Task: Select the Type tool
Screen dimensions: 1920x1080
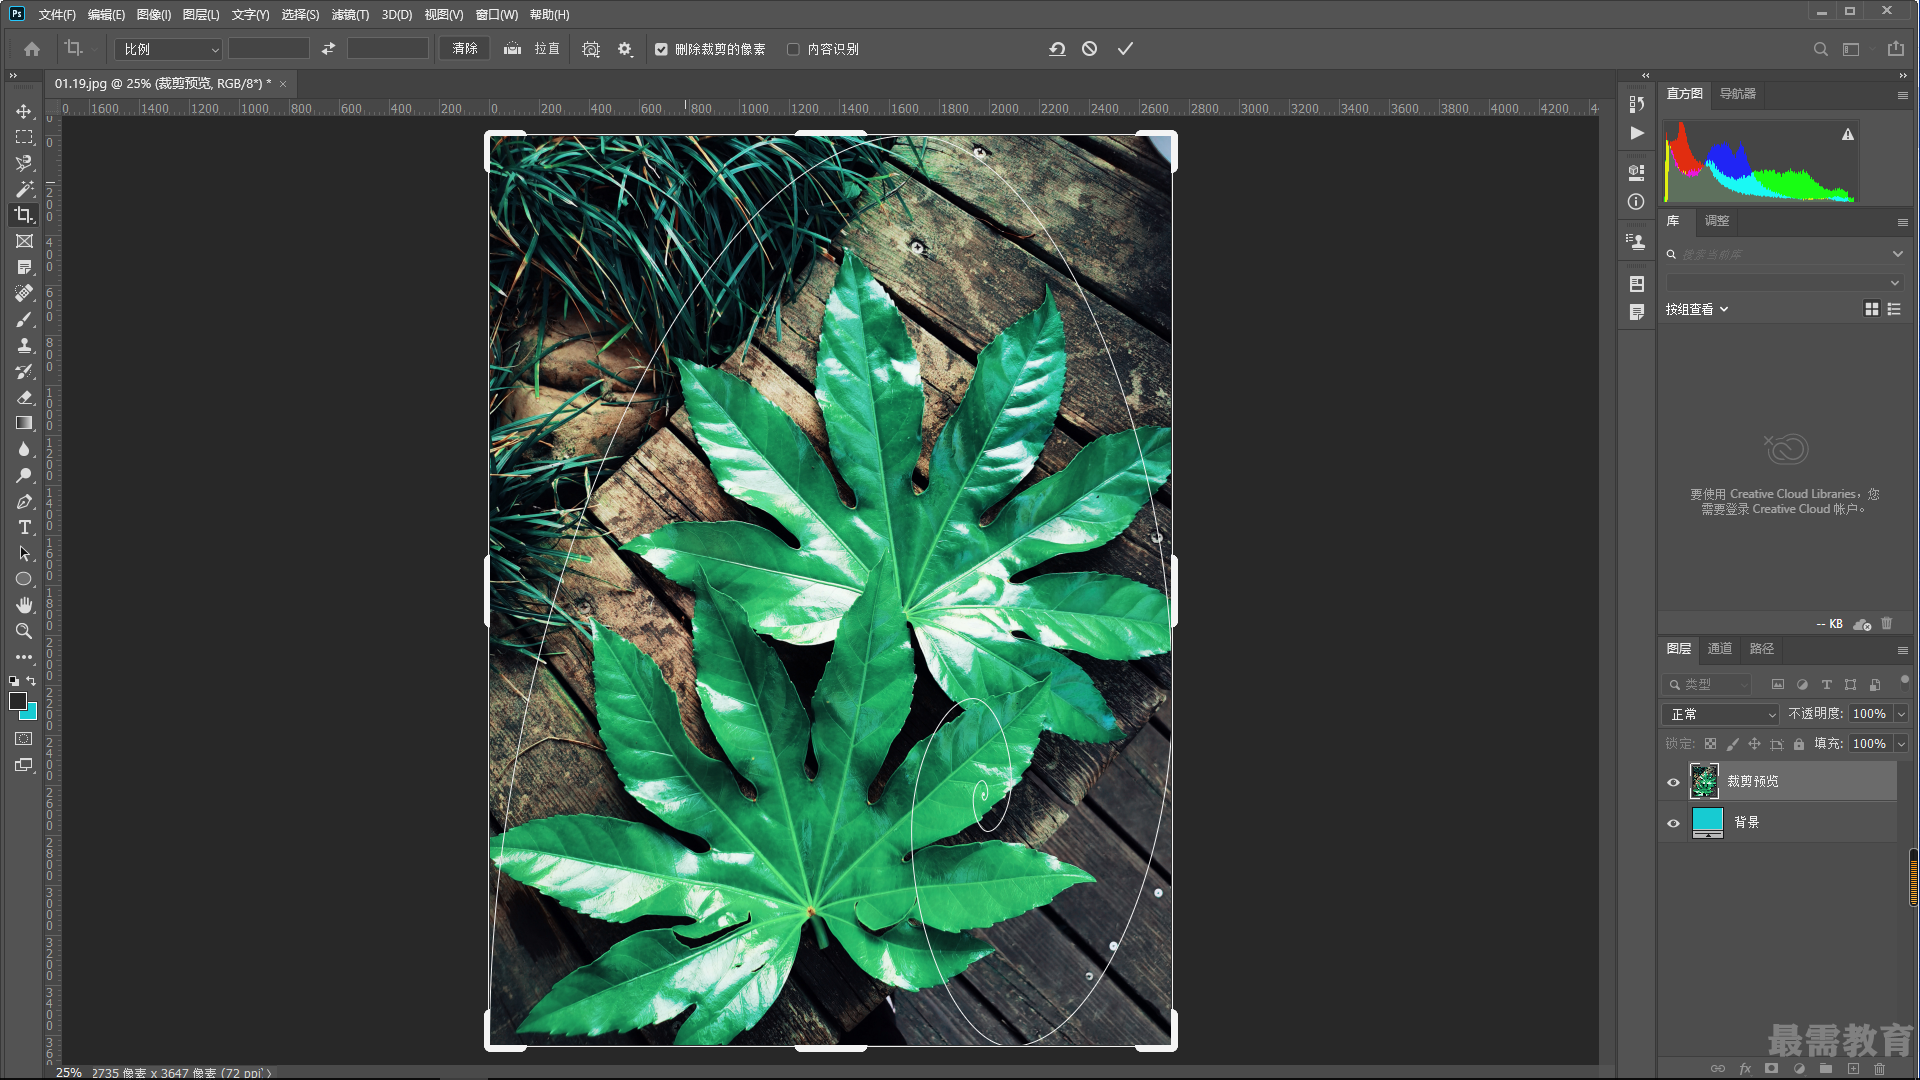Action: pos(24,527)
